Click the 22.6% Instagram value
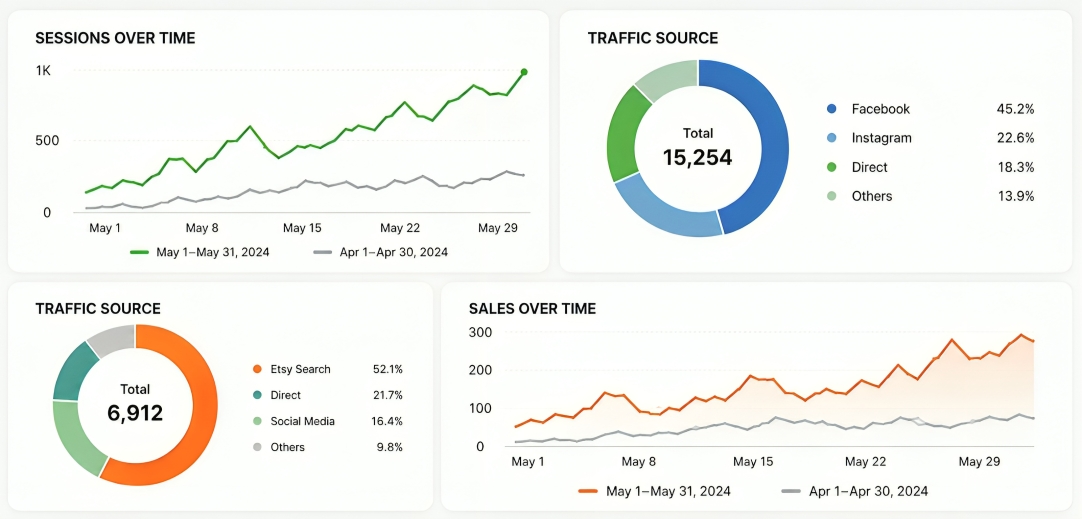Viewport: 1082px width, 519px height. 1015,138
